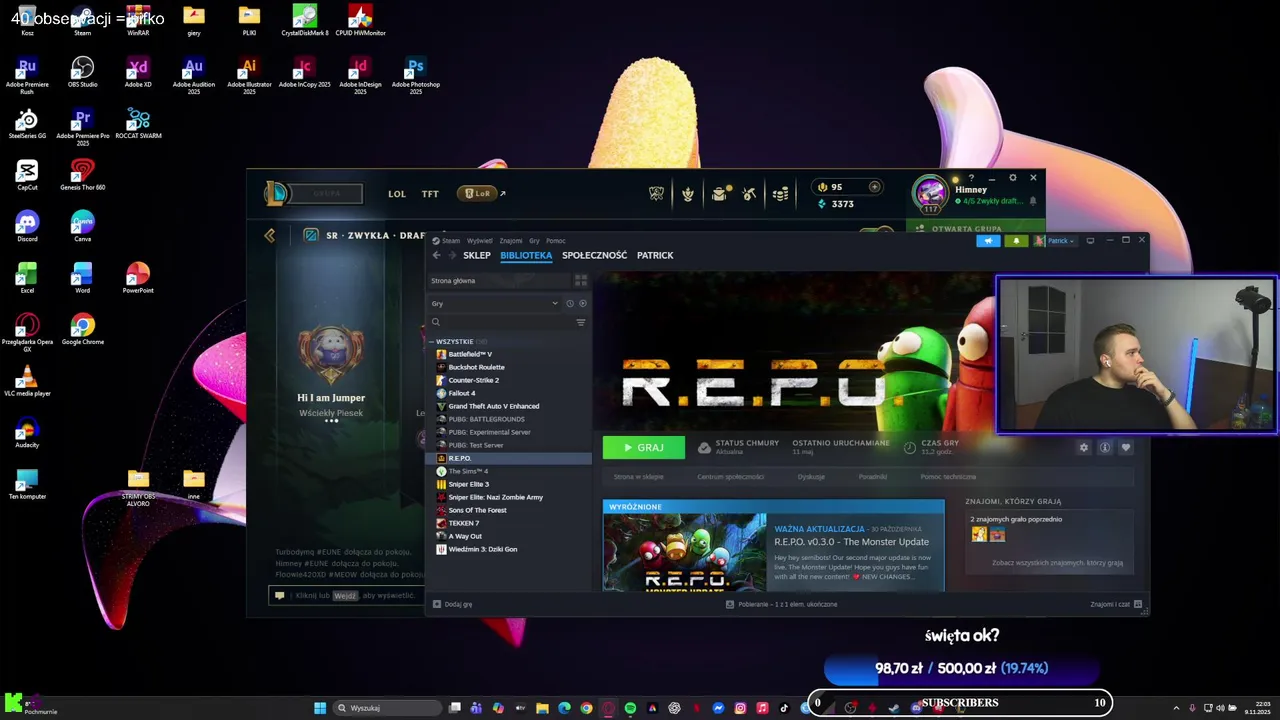
Task: Select Sniper Elite 3 in library
Action: (468, 484)
